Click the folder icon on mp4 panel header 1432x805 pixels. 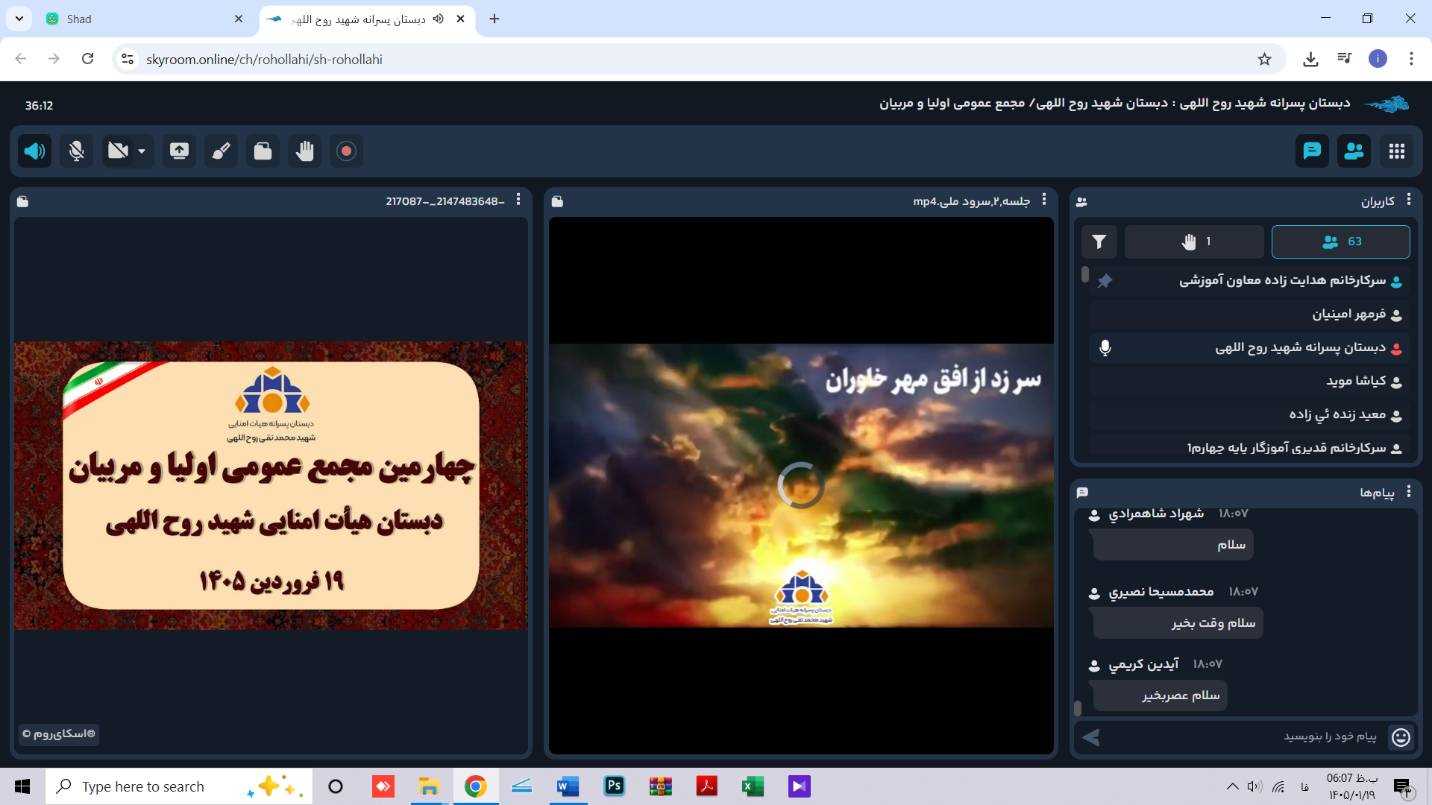[557, 201]
